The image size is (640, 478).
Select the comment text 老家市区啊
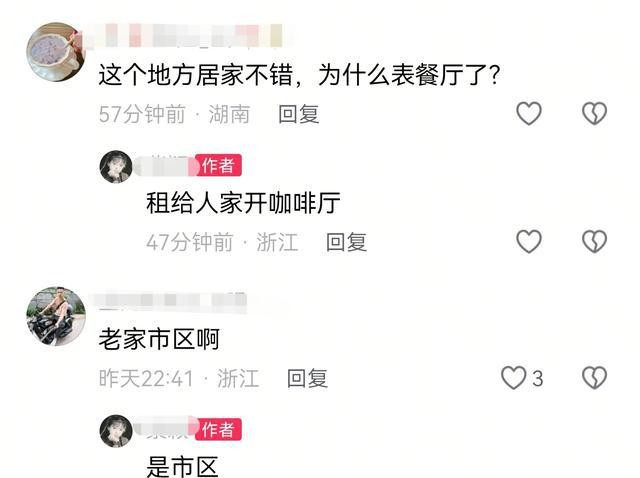click(x=159, y=339)
